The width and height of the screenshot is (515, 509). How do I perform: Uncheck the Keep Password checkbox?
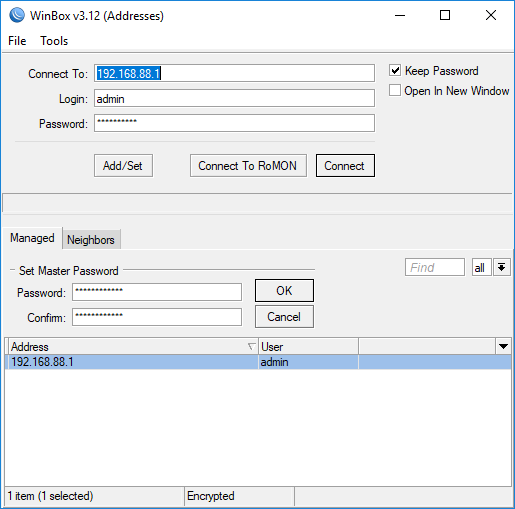[x=395, y=70]
